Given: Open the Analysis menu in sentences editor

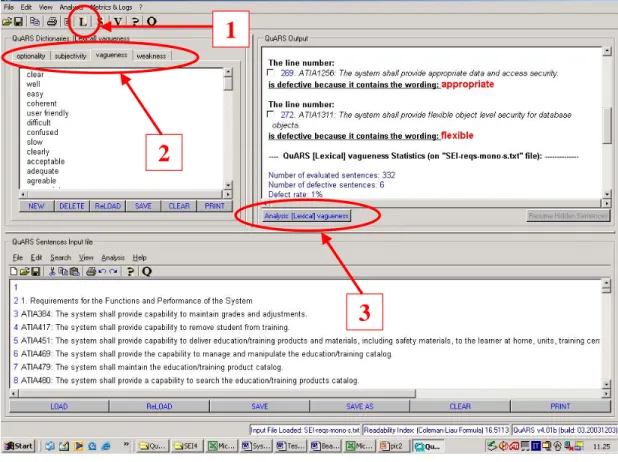Looking at the screenshot, I should [113, 257].
